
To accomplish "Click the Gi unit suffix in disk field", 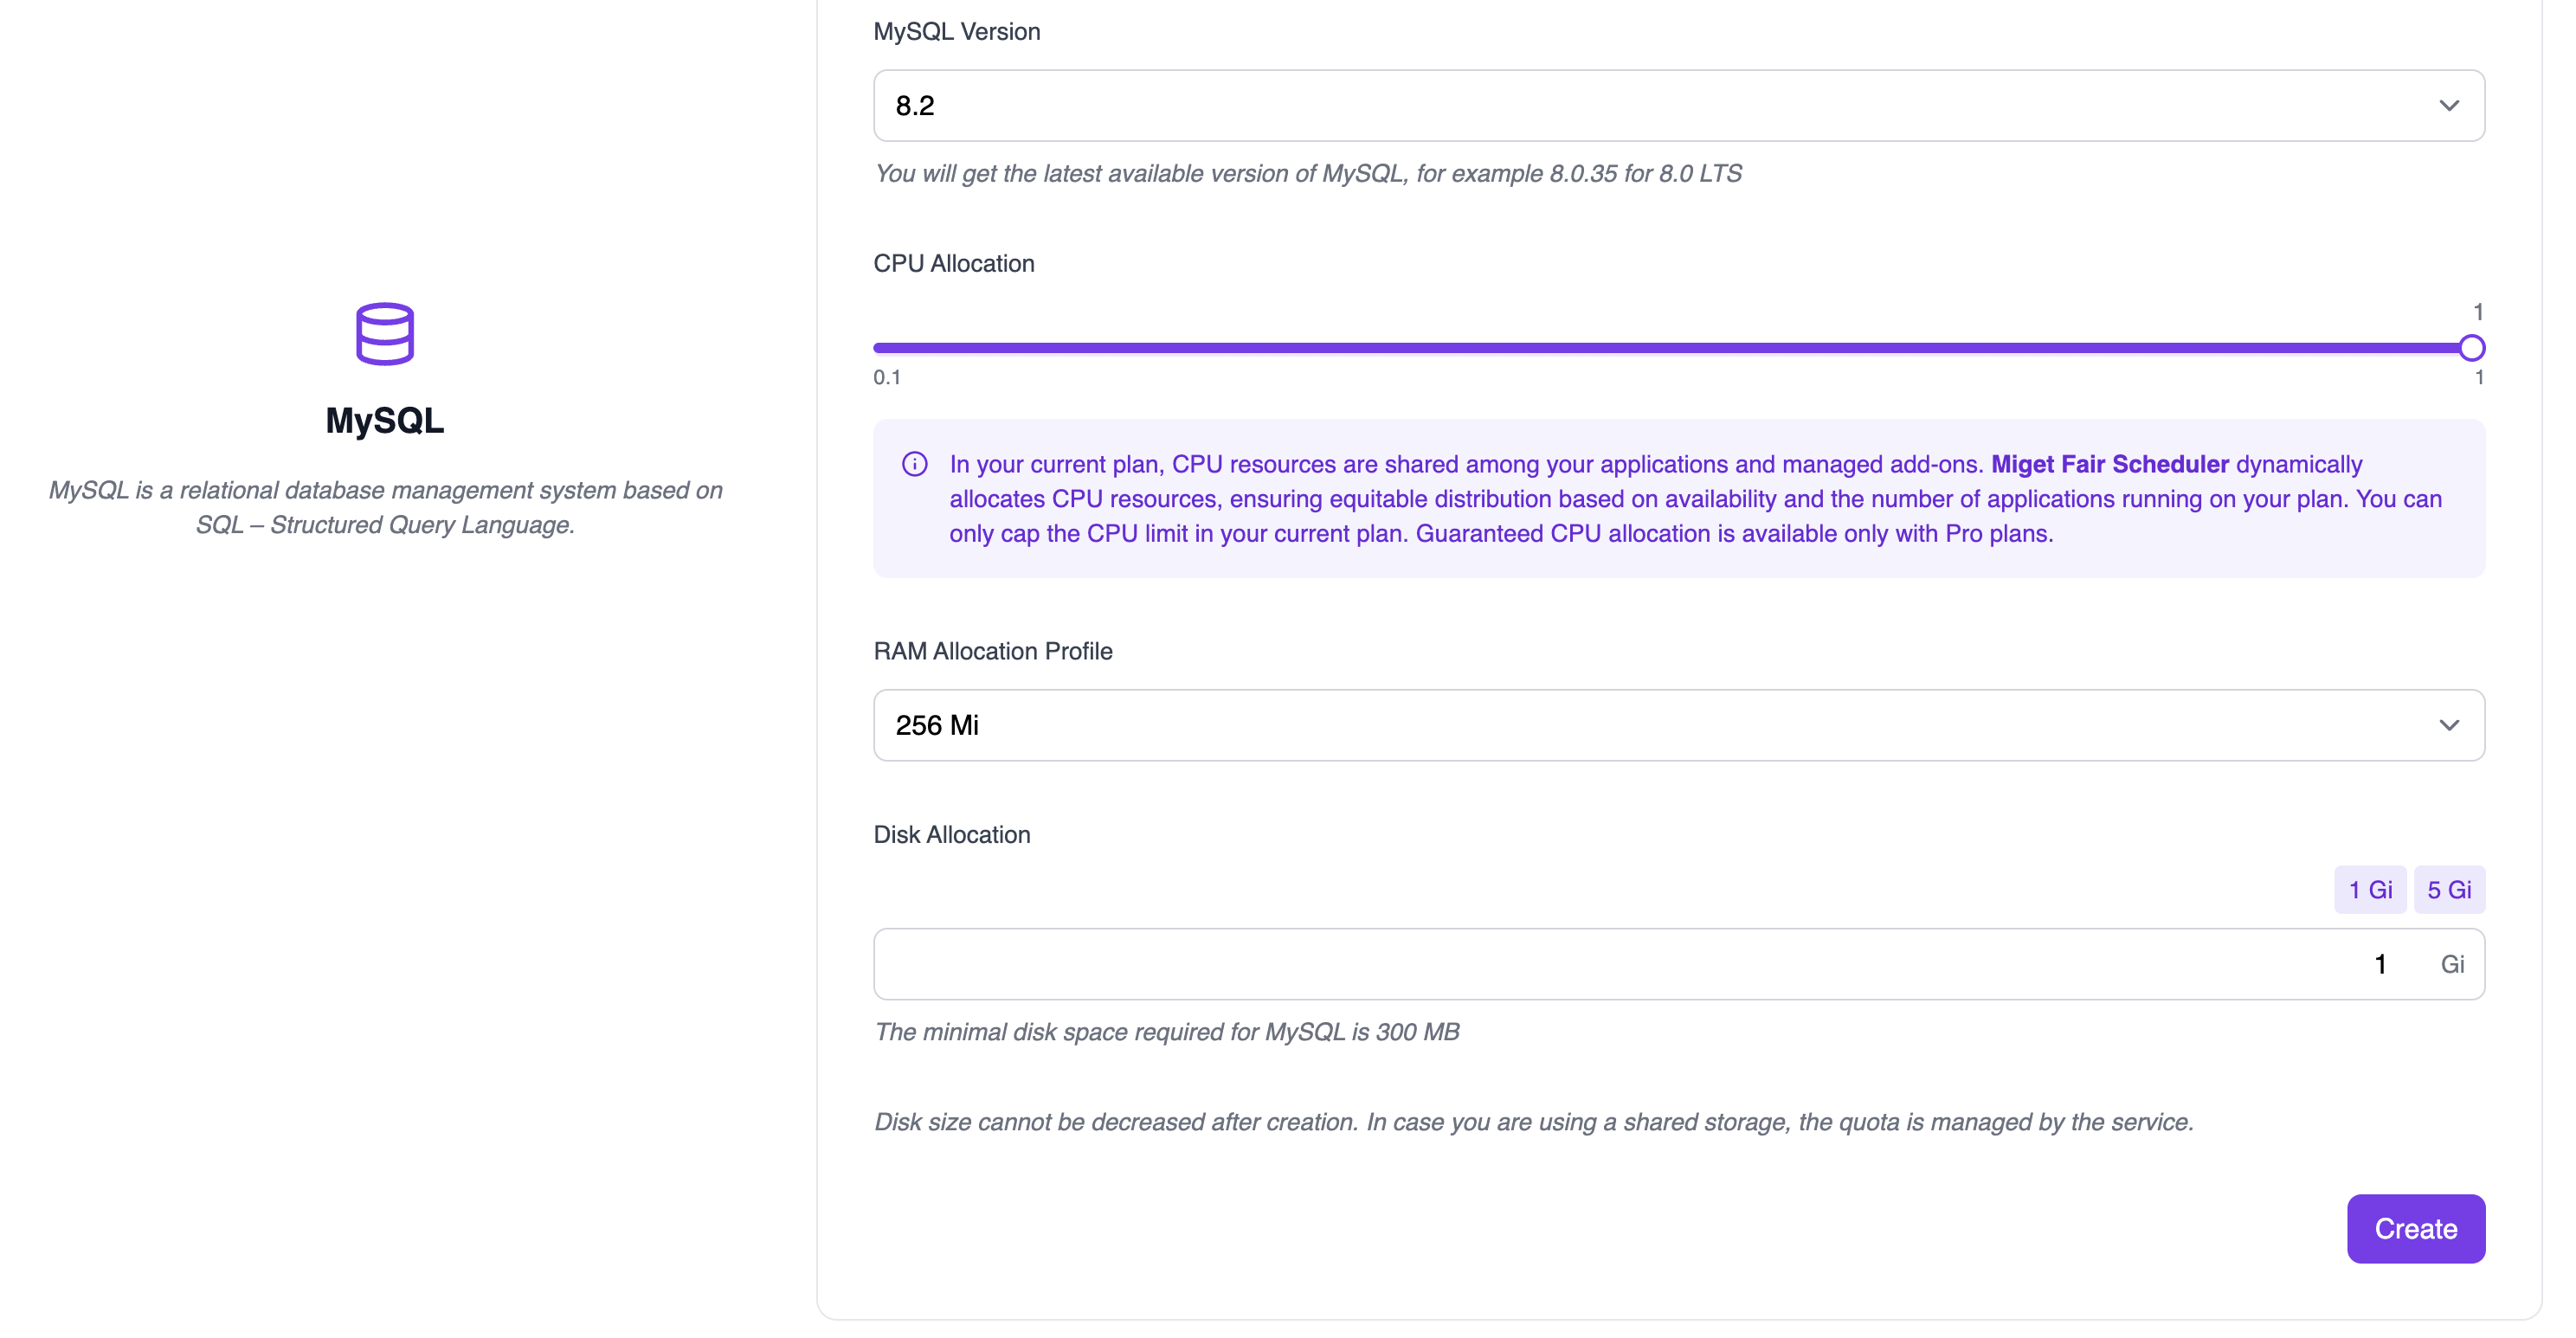I will click(2452, 964).
